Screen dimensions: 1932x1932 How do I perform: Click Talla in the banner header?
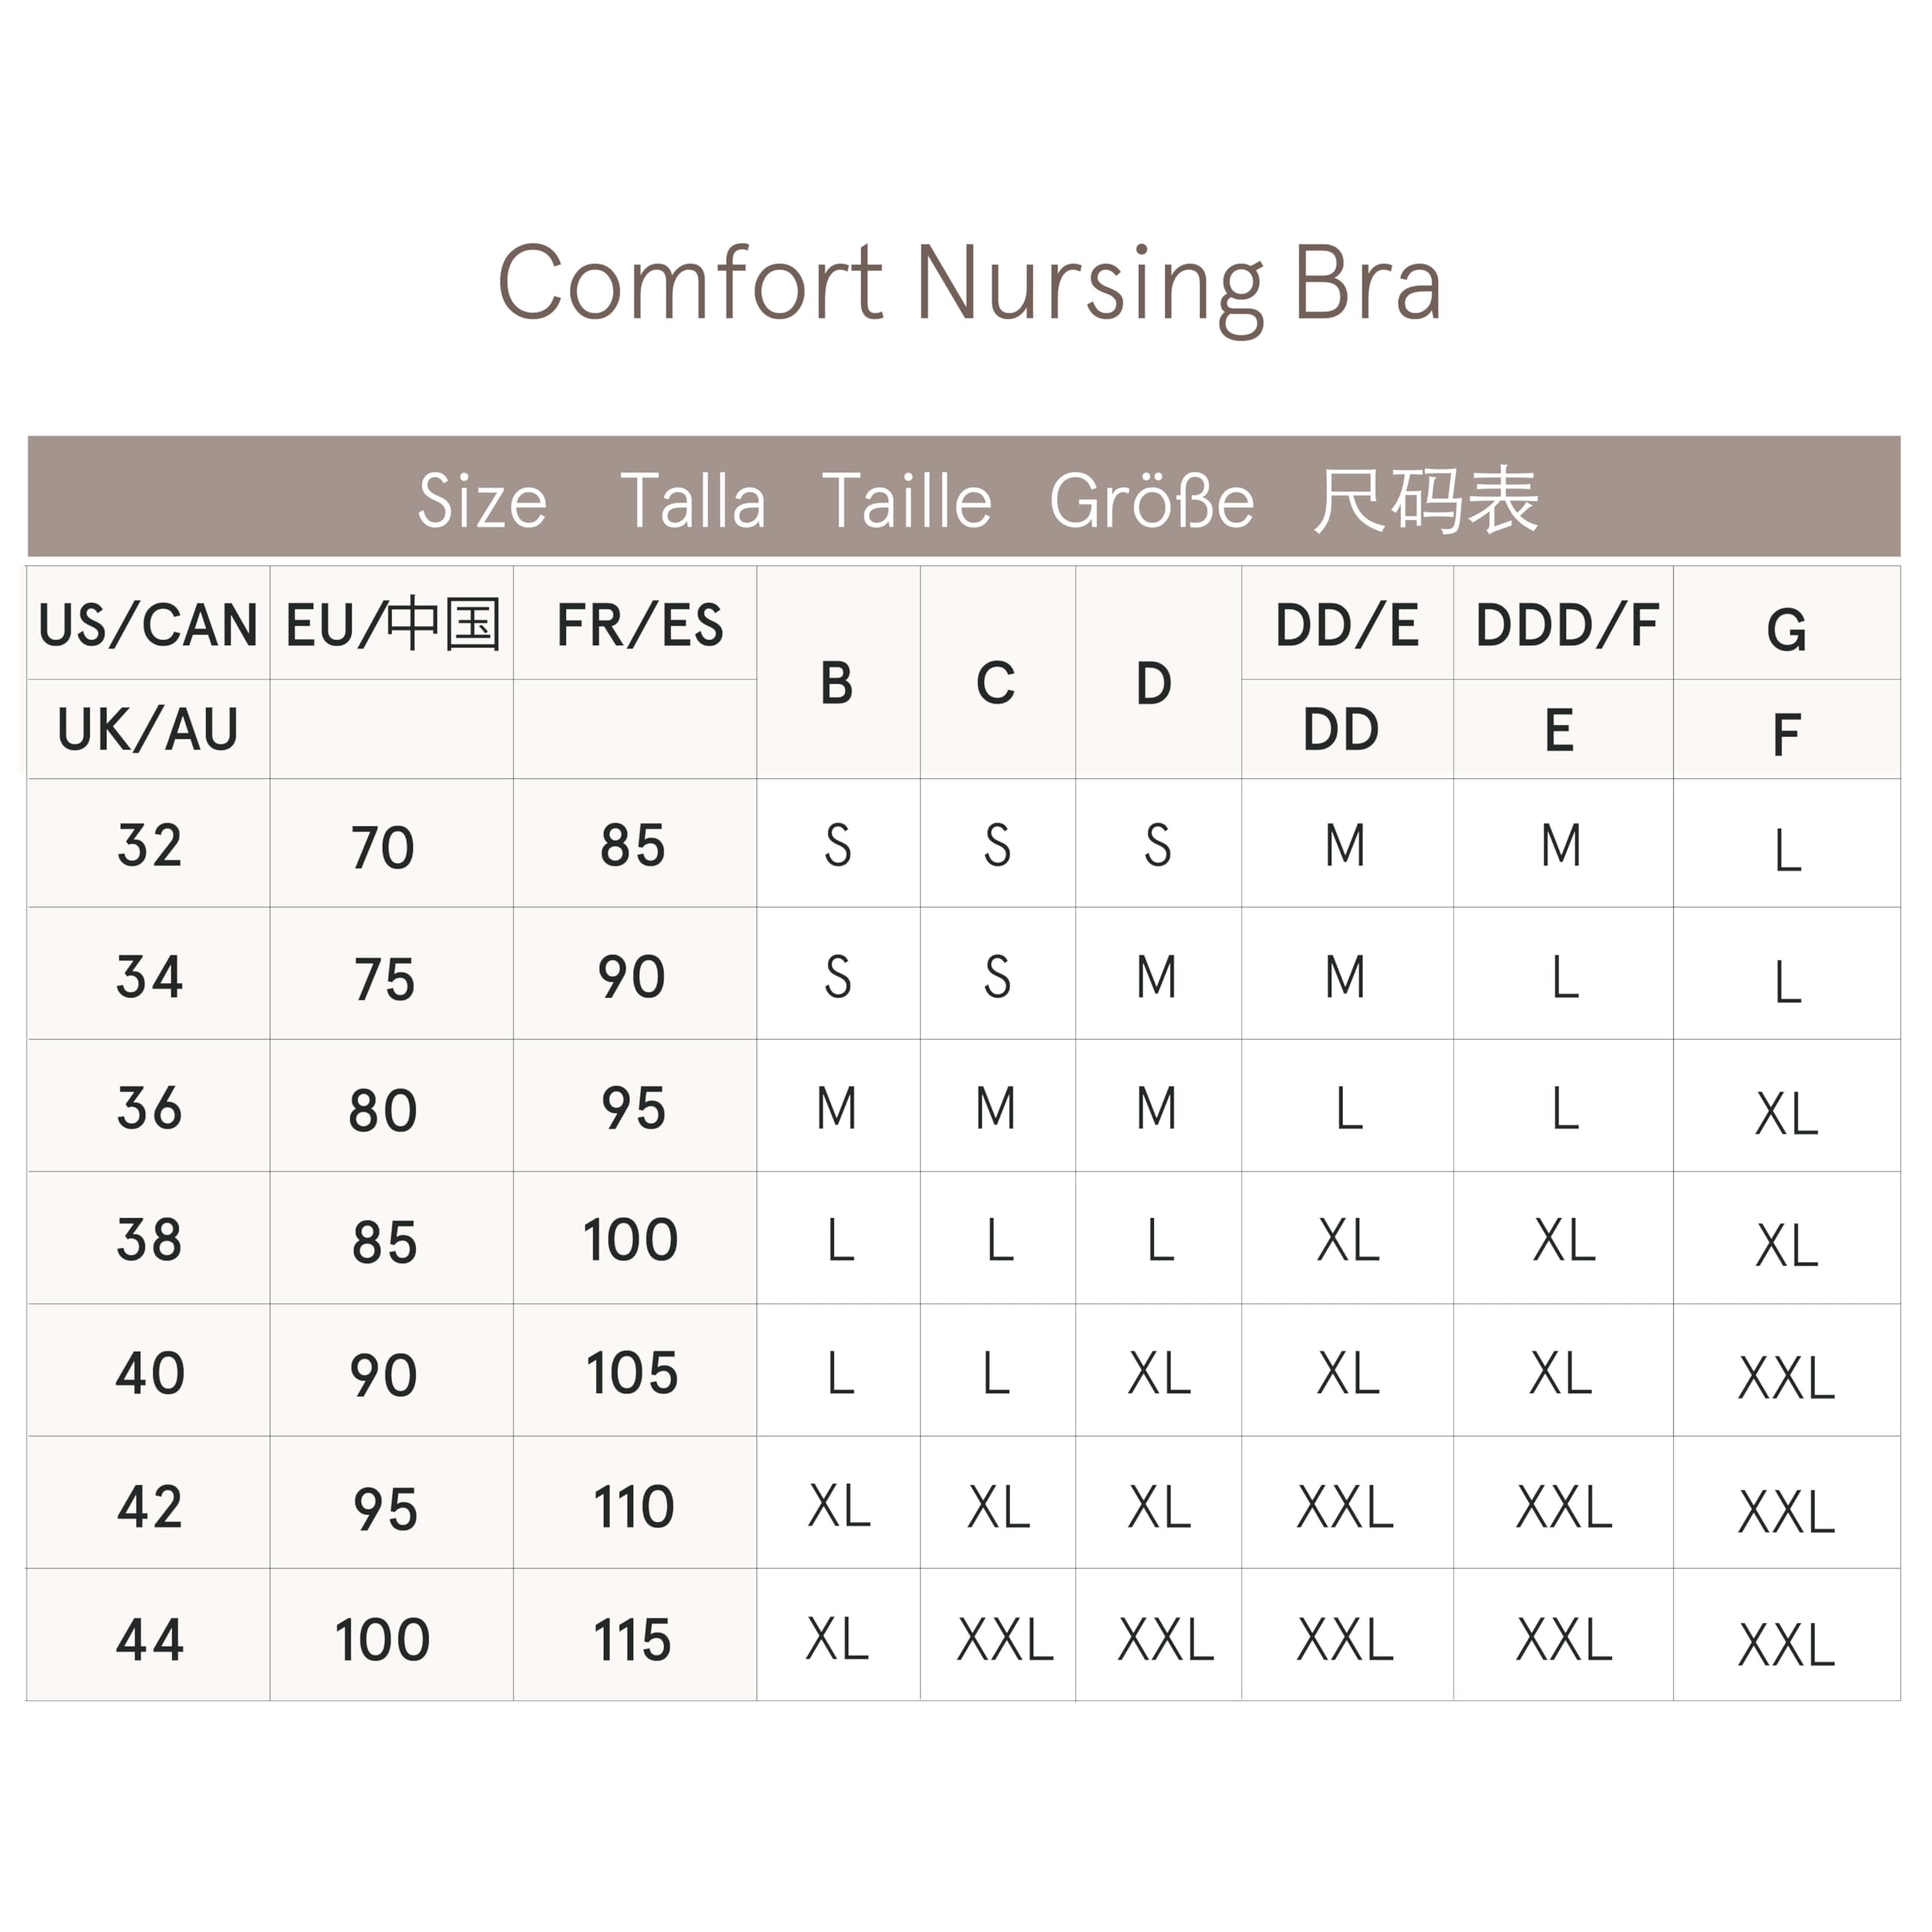pos(693,500)
